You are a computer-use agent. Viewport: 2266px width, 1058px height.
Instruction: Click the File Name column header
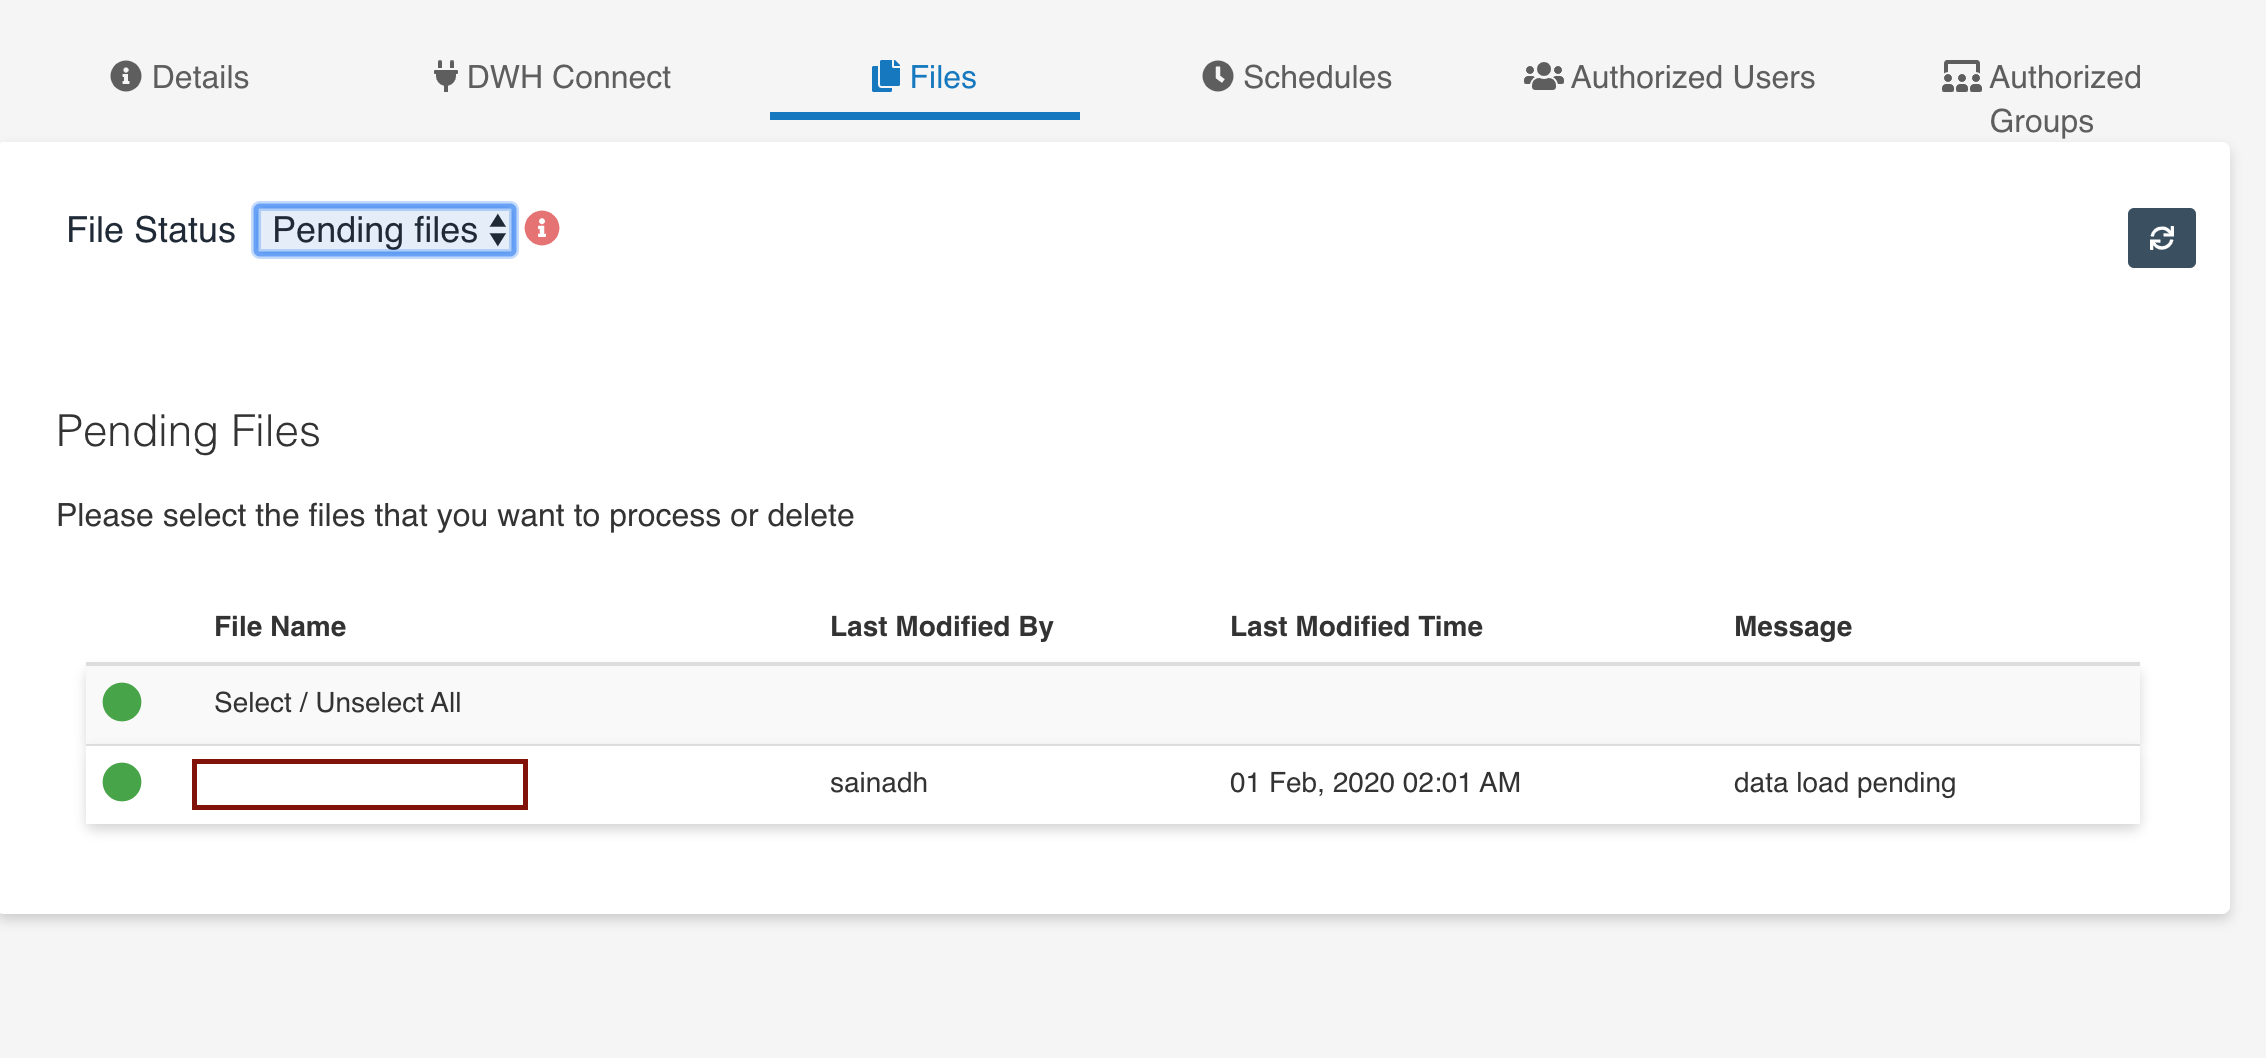(281, 626)
